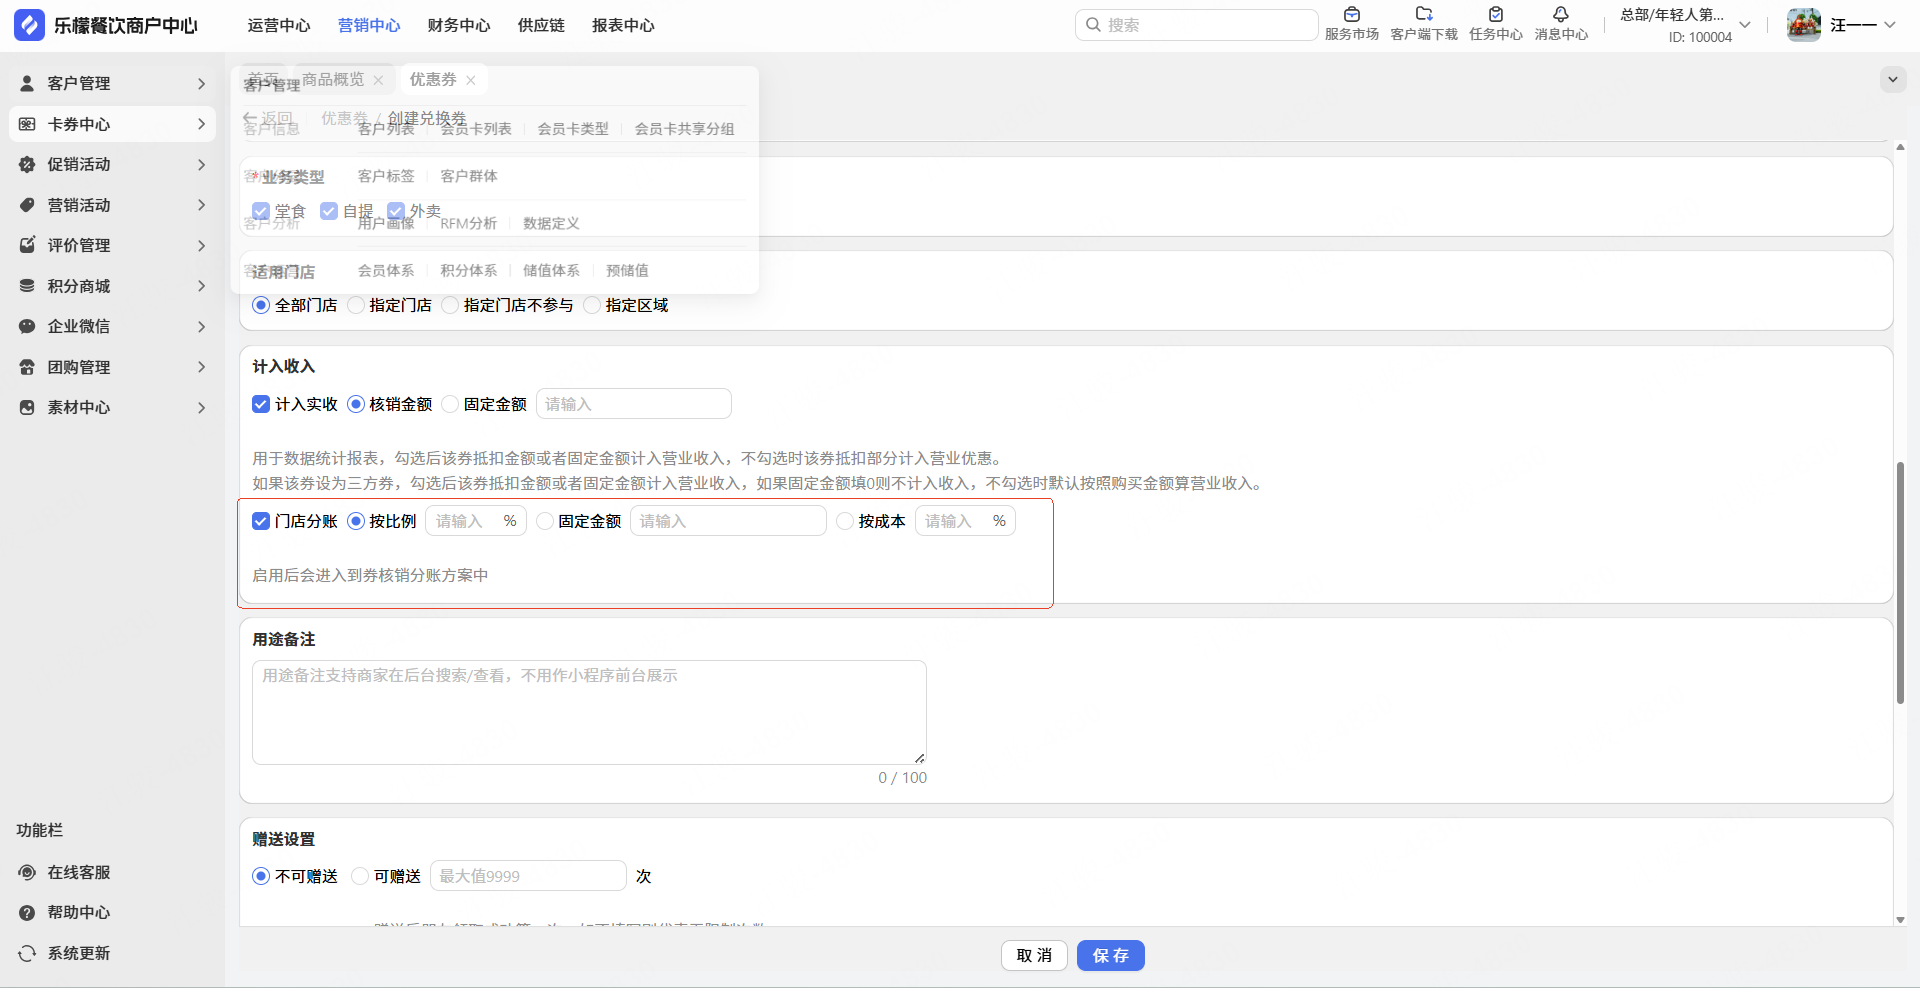Expand the 营销活动 sidebar chevron
The width and height of the screenshot is (1920, 988).
pyautogui.click(x=201, y=205)
